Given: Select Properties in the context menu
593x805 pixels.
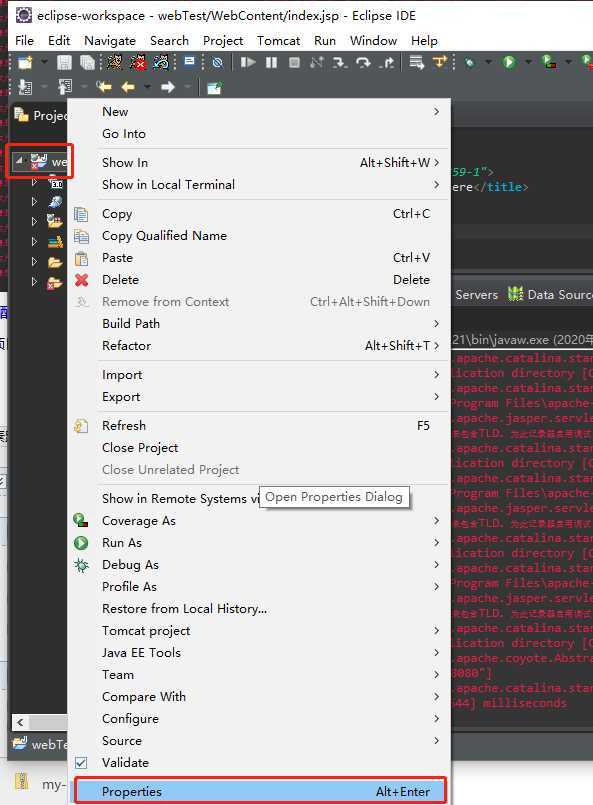Looking at the screenshot, I should coord(260,792).
